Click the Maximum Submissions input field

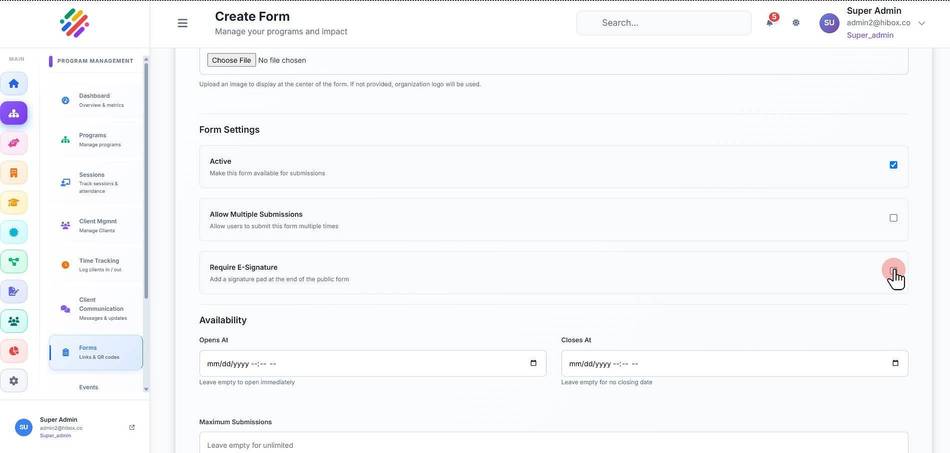pyautogui.click(x=553, y=444)
